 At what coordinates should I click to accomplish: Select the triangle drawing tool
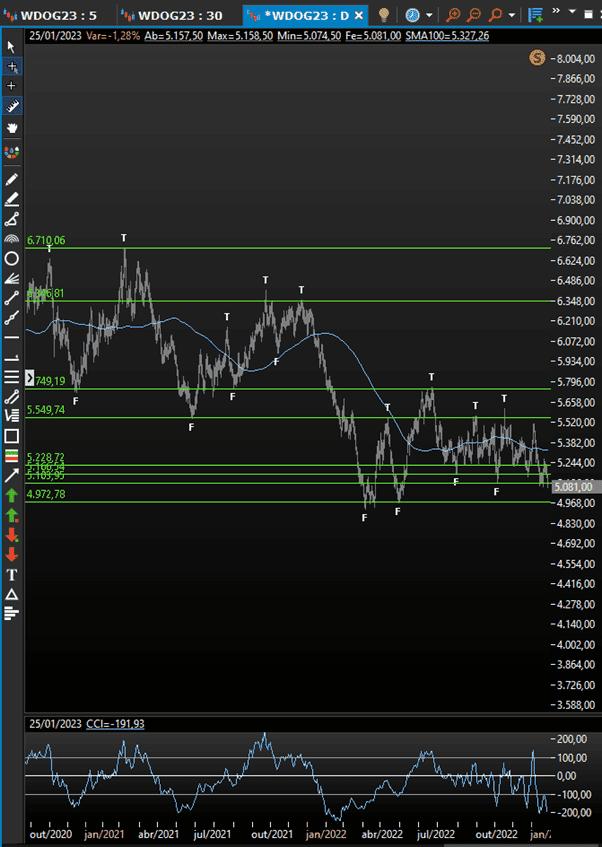[12, 594]
